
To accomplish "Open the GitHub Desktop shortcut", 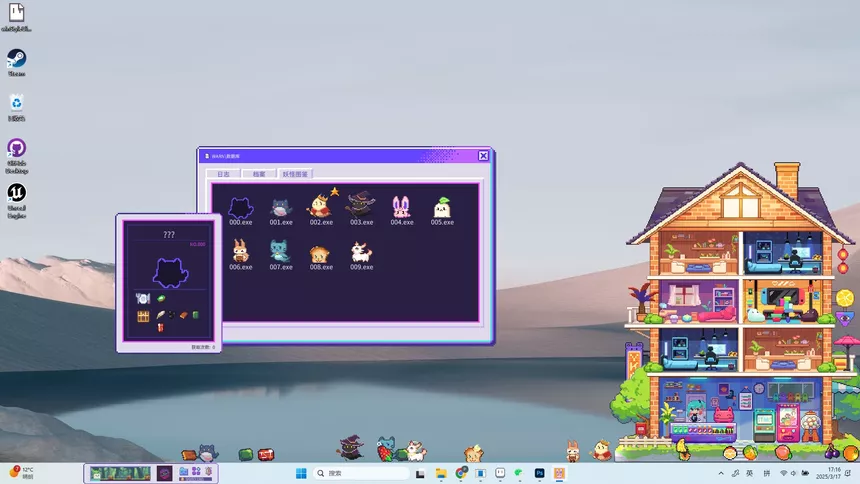I will point(17,148).
